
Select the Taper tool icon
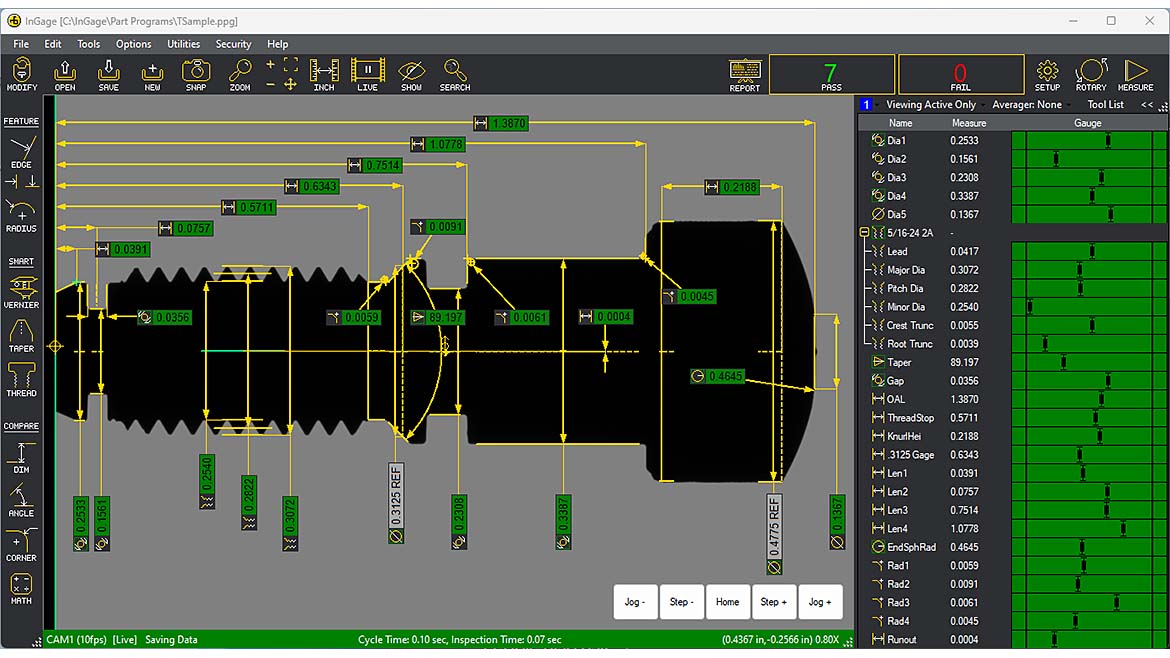21,336
